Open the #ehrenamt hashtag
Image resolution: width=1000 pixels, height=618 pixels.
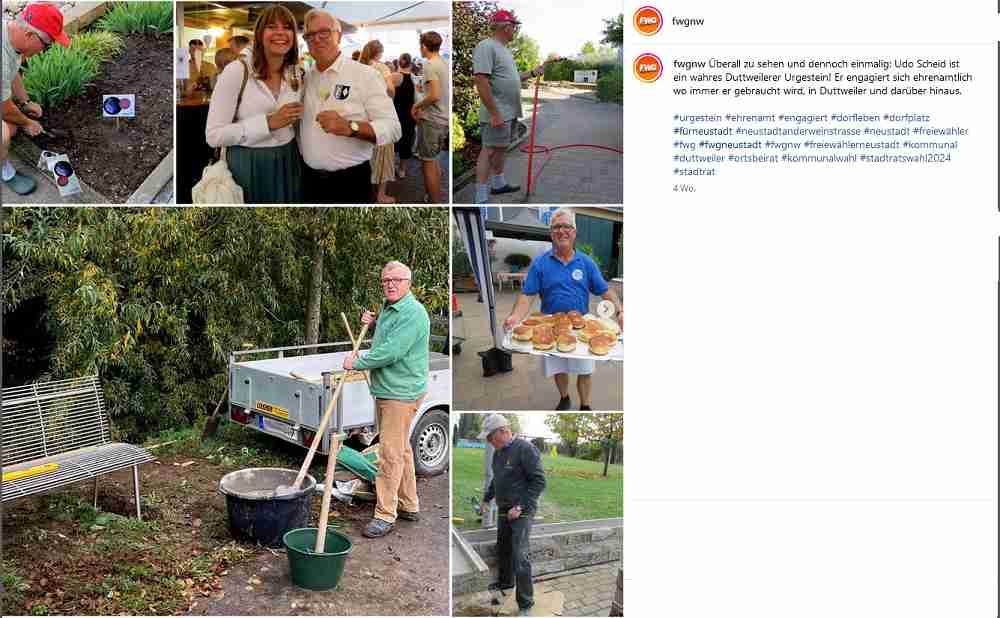(750, 118)
